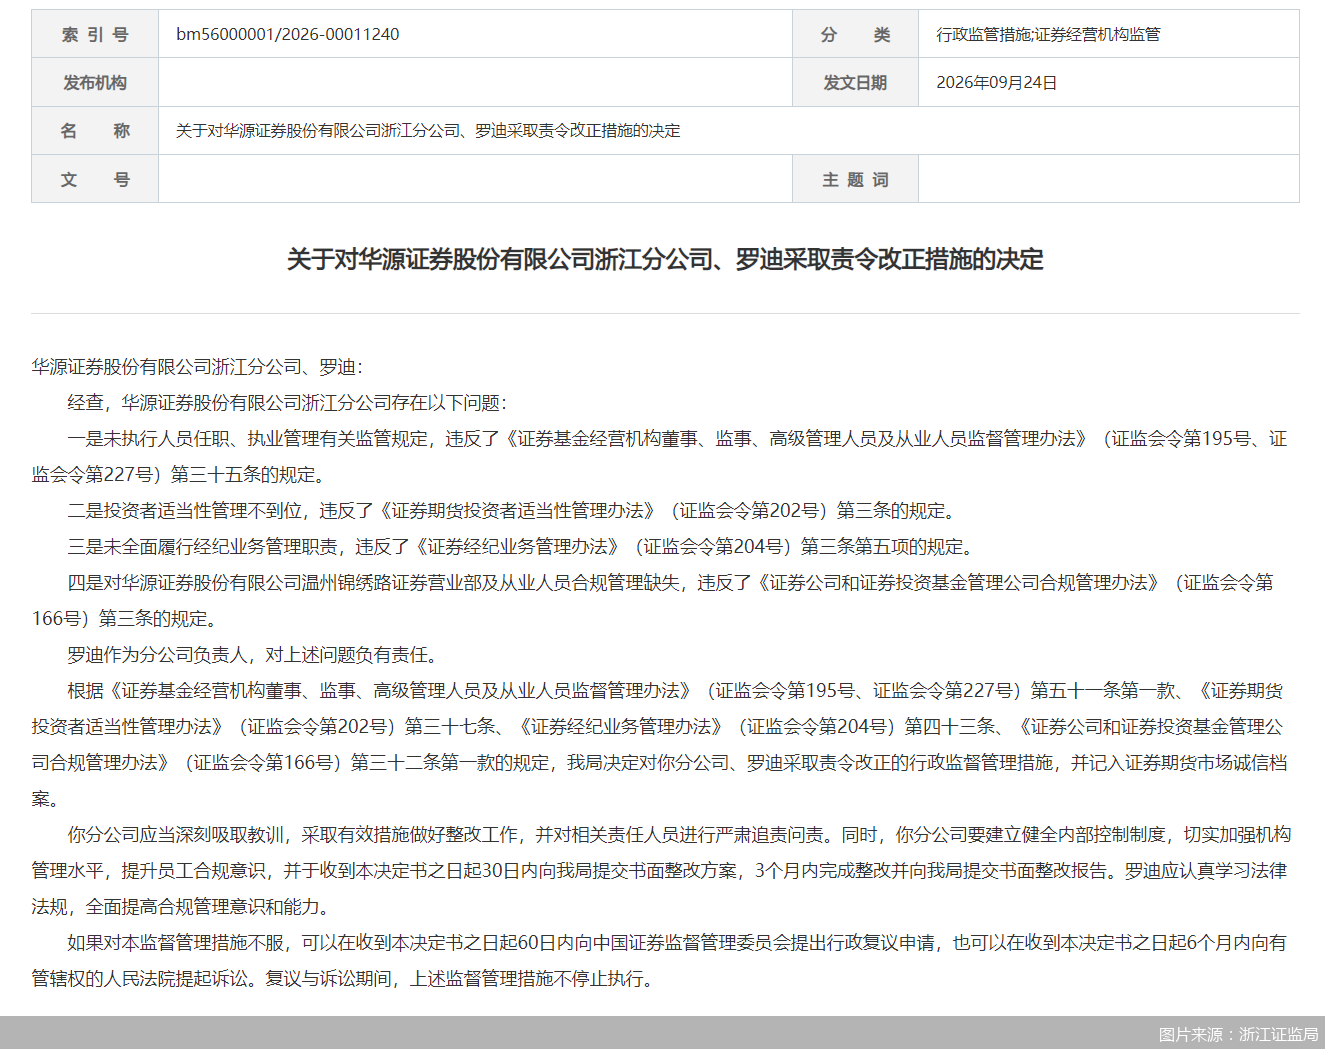Click the 索引号 label cell
The height and width of the screenshot is (1049, 1325).
pyautogui.click(x=95, y=34)
